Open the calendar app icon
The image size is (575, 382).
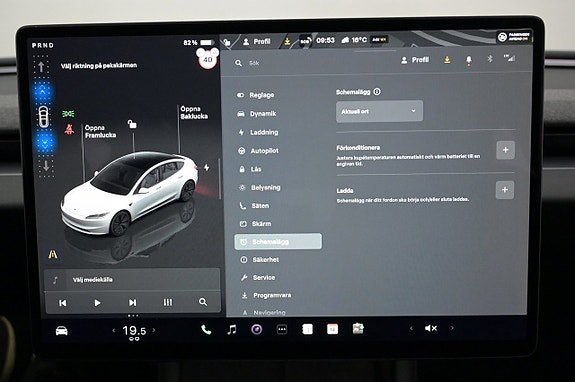332,329
